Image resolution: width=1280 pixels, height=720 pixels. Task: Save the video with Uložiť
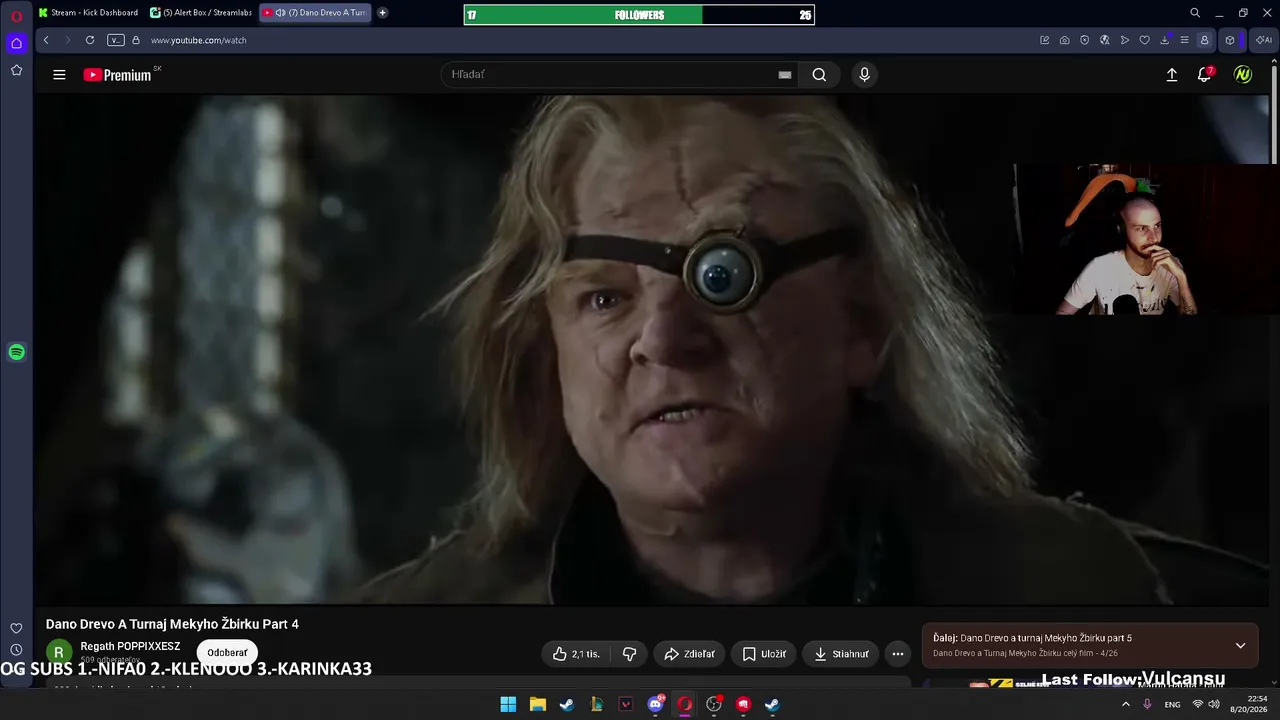click(763, 654)
